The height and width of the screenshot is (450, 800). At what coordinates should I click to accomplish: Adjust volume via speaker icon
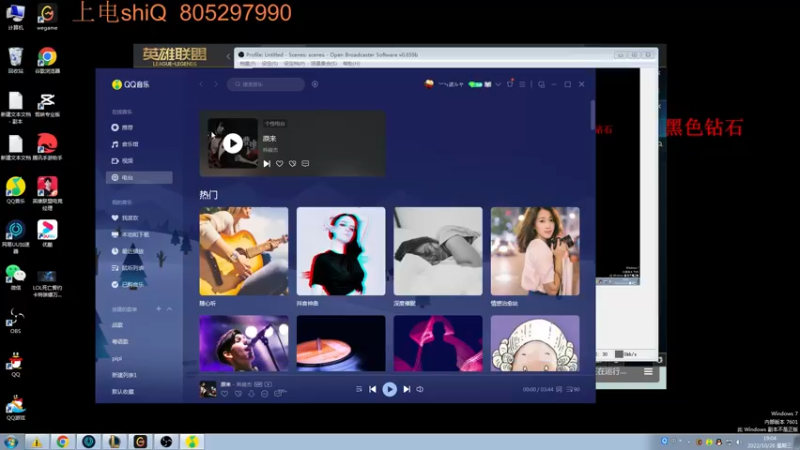[420, 389]
